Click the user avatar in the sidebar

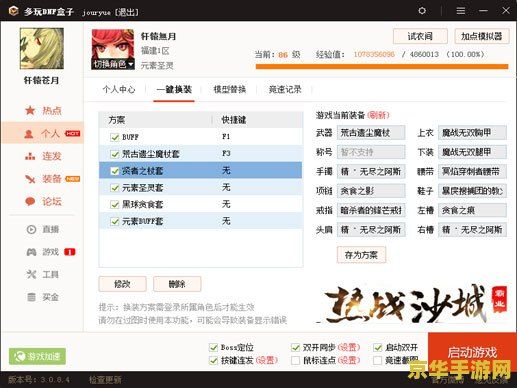[42, 48]
